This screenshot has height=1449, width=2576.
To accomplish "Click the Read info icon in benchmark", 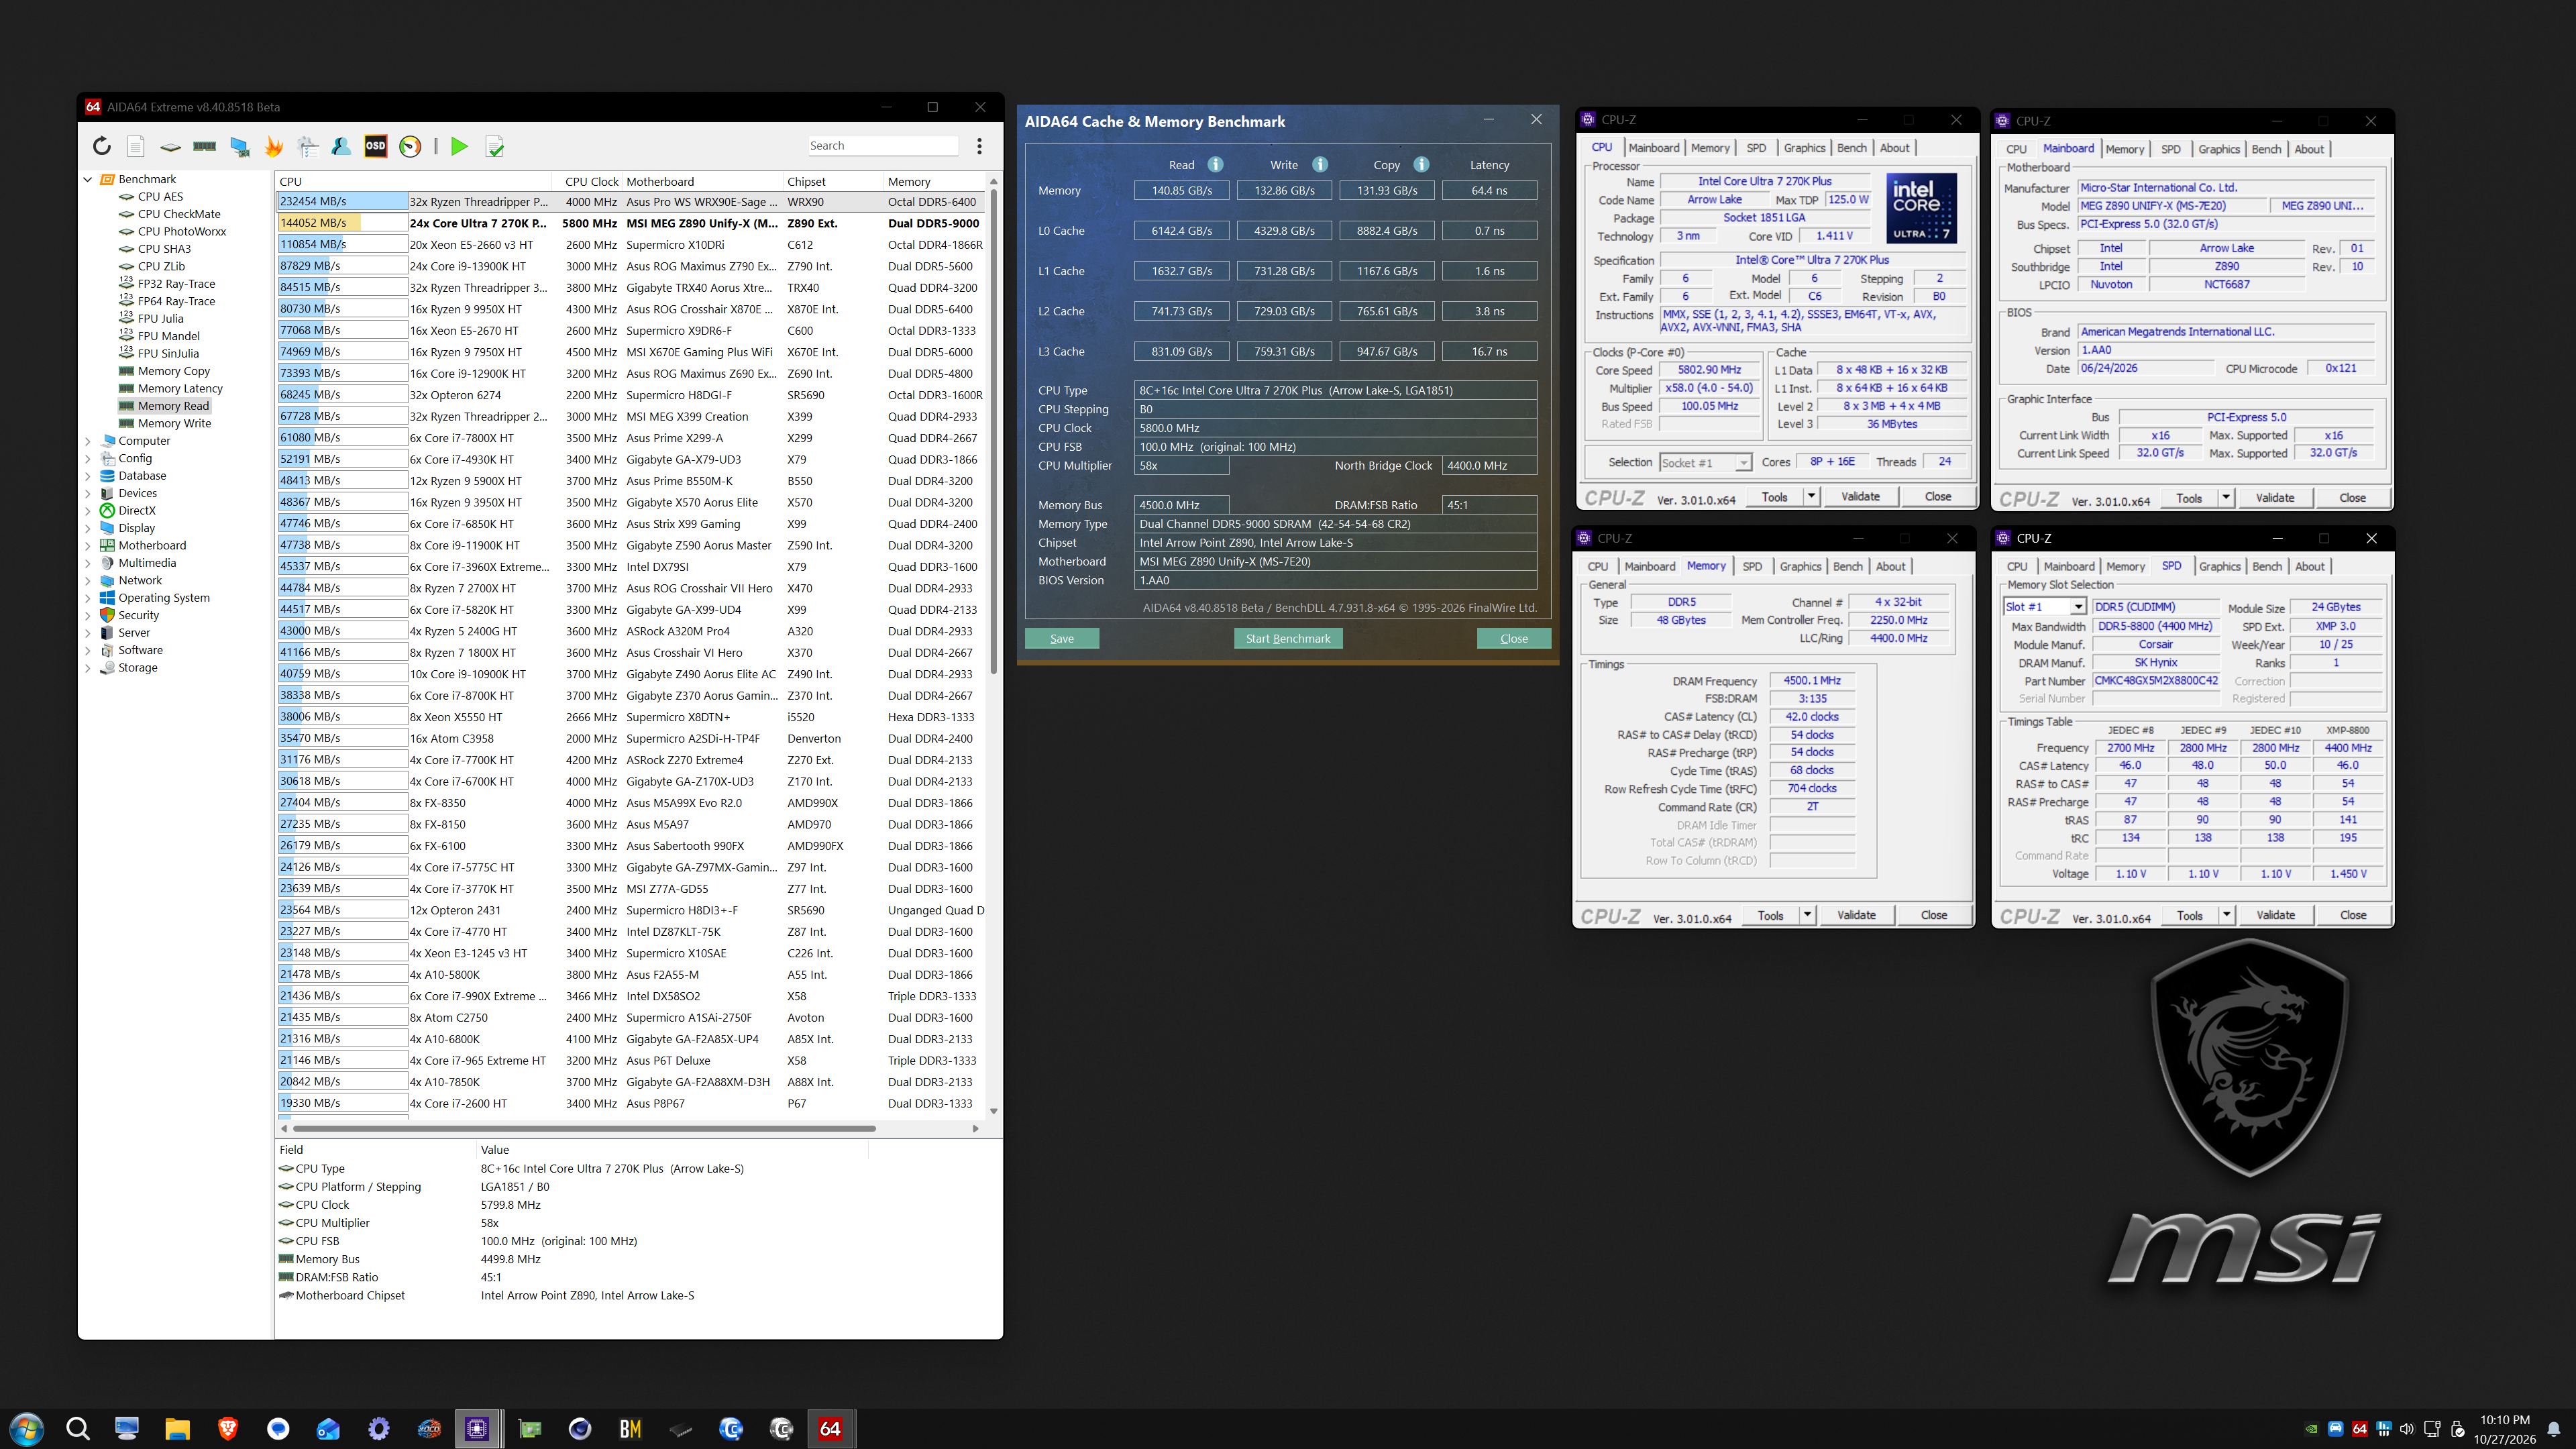I will point(1215,165).
